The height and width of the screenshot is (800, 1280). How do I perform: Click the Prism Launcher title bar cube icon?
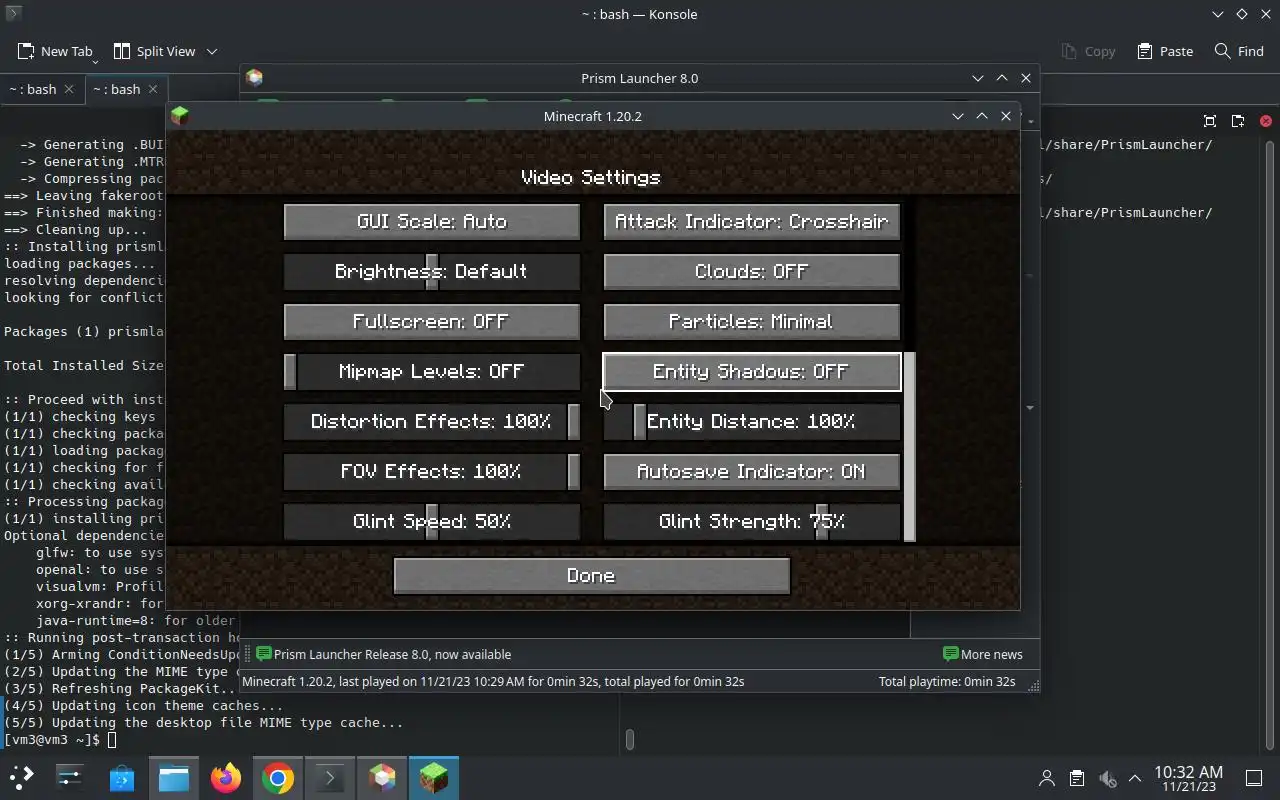tap(254, 78)
